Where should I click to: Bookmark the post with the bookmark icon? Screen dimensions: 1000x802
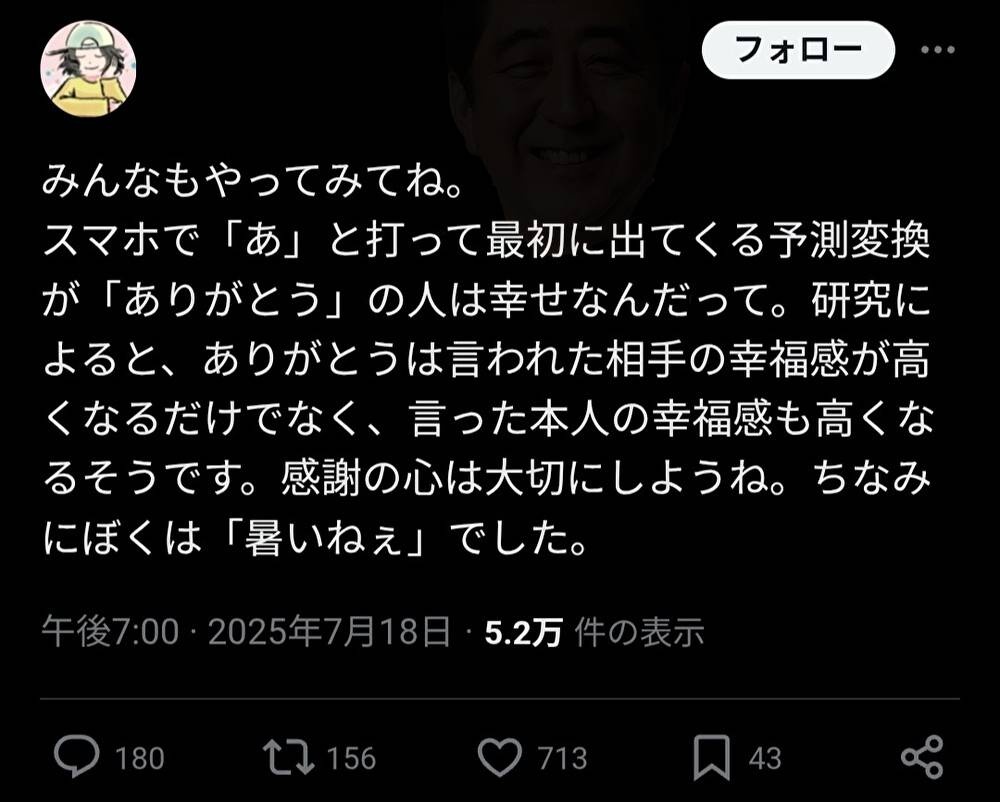click(711, 757)
